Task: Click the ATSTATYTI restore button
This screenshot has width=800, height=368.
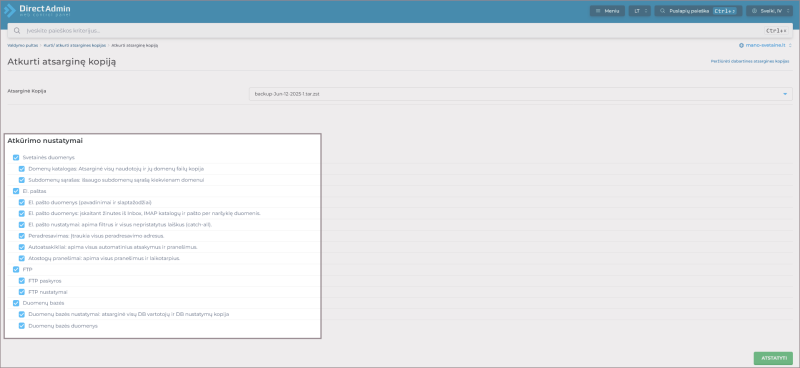Action: 773,358
